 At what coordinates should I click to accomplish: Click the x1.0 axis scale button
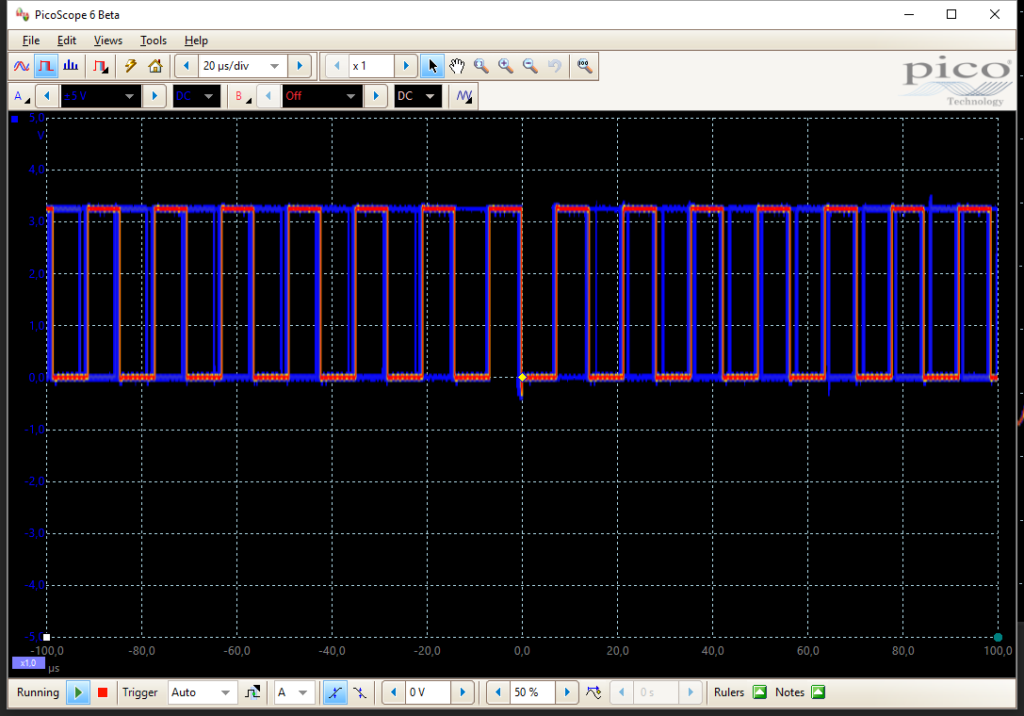tap(28, 663)
